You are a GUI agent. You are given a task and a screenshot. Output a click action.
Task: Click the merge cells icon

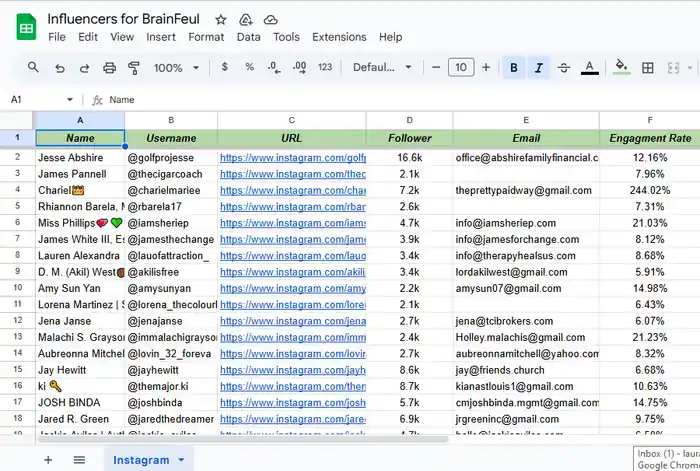(x=674, y=68)
